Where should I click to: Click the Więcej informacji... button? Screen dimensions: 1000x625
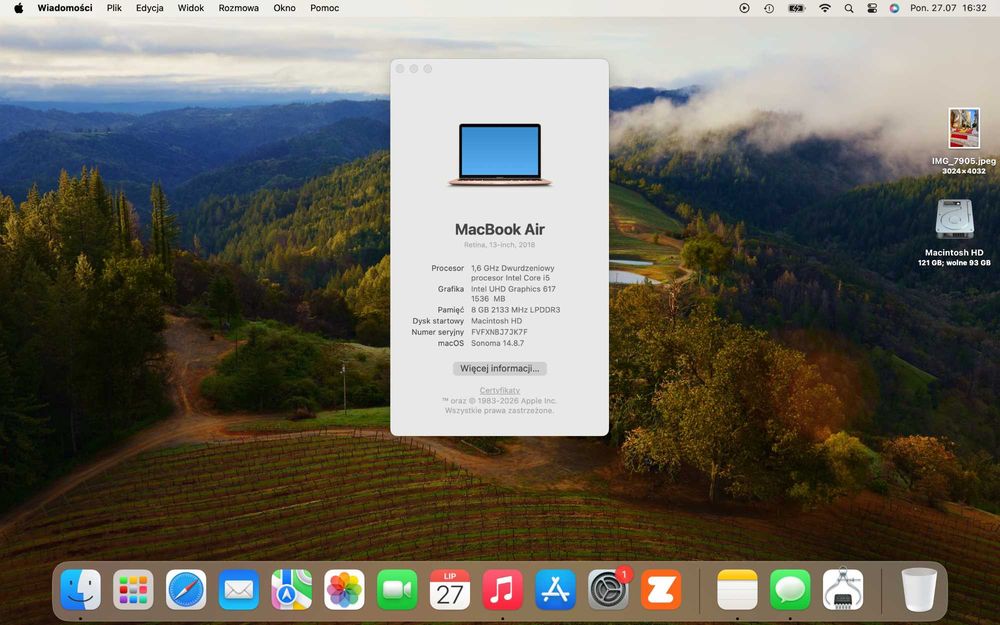(x=499, y=369)
